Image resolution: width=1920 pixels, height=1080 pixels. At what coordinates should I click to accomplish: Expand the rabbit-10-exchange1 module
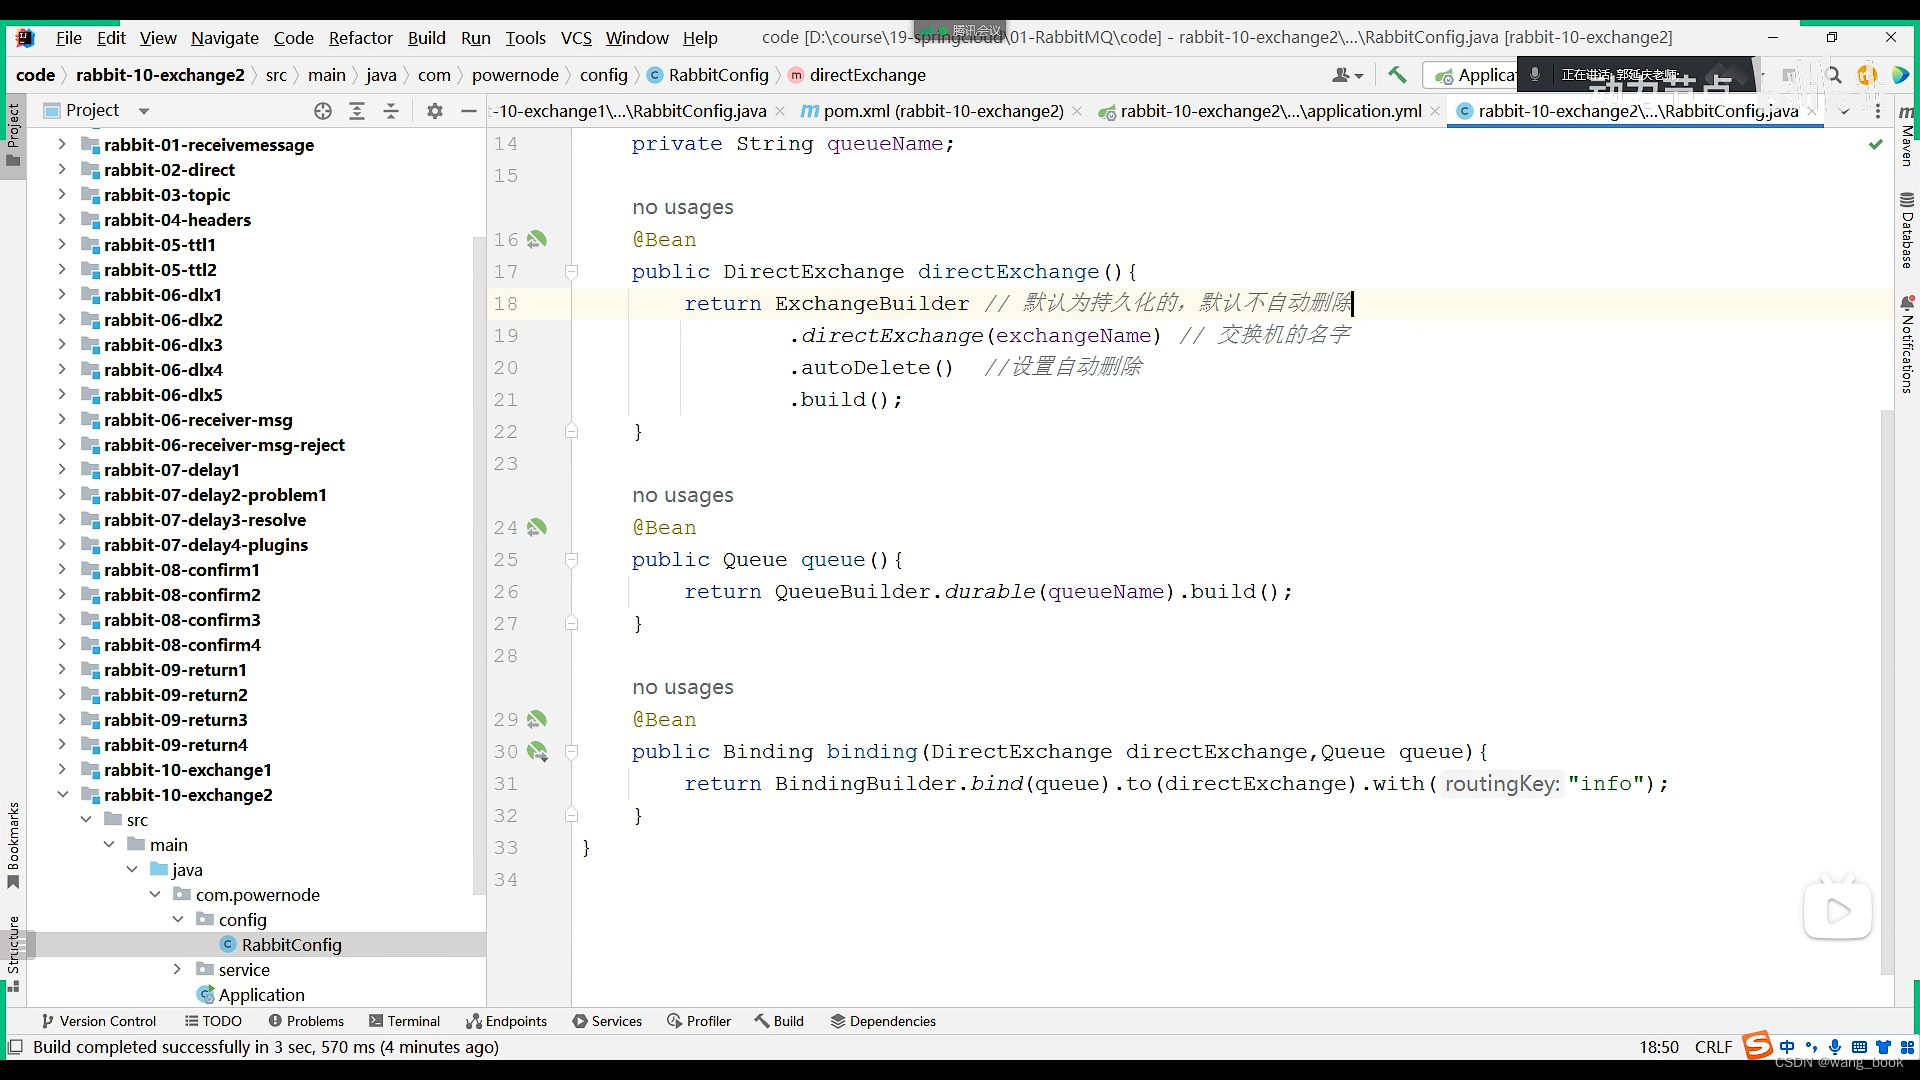coord(62,770)
